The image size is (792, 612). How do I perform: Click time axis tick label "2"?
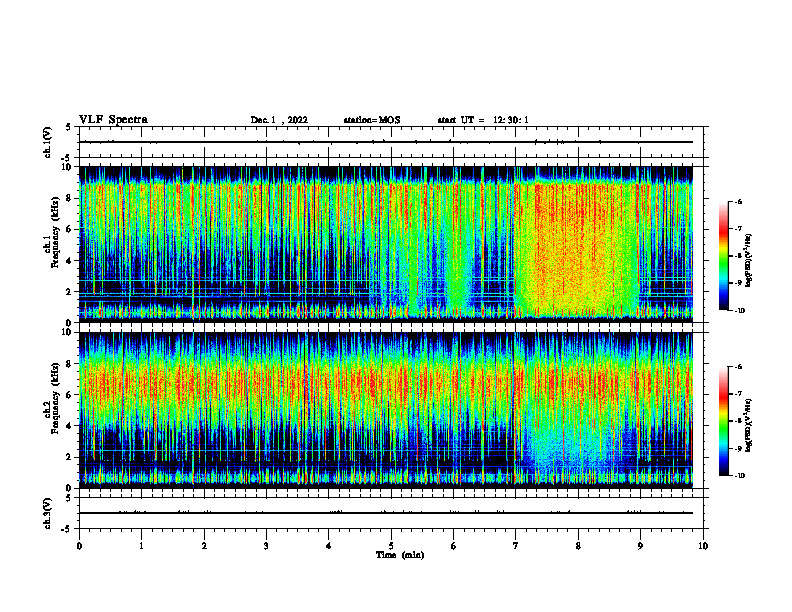[x=204, y=546]
